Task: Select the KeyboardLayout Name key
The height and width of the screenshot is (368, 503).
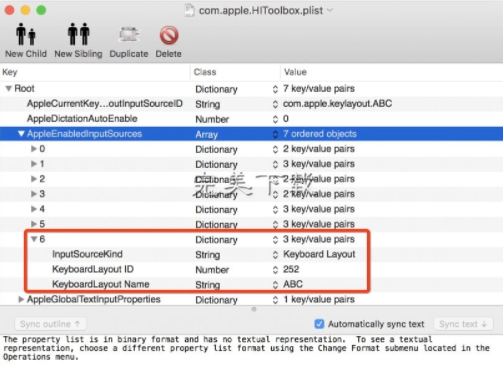Action: click(x=101, y=284)
